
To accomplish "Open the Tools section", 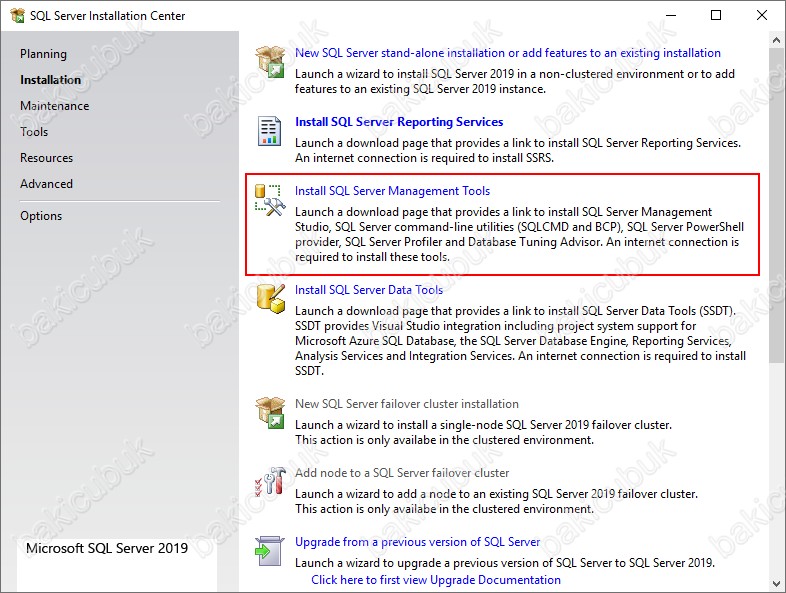I will coord(34,132).
